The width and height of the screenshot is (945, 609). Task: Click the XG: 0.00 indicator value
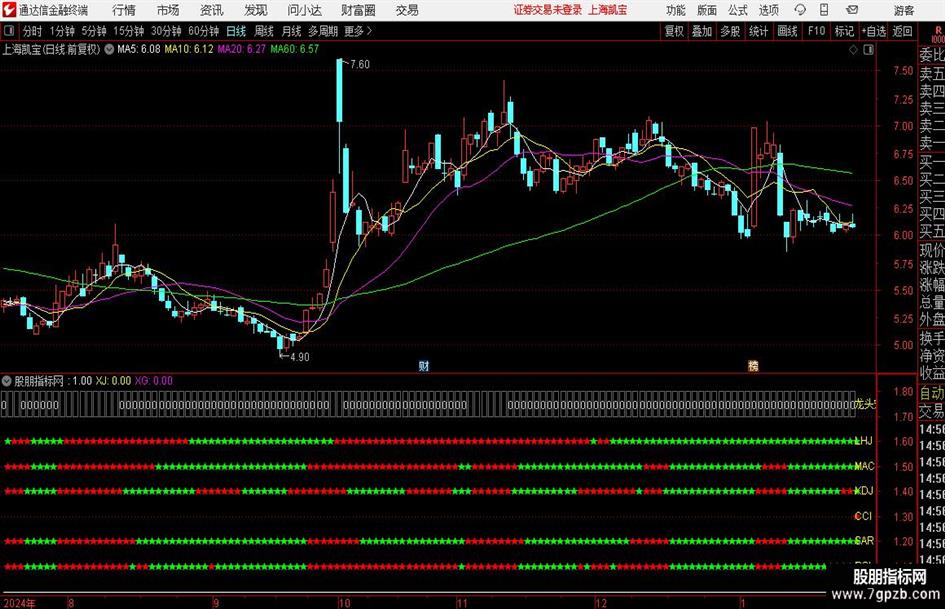[x=154, y=381]
